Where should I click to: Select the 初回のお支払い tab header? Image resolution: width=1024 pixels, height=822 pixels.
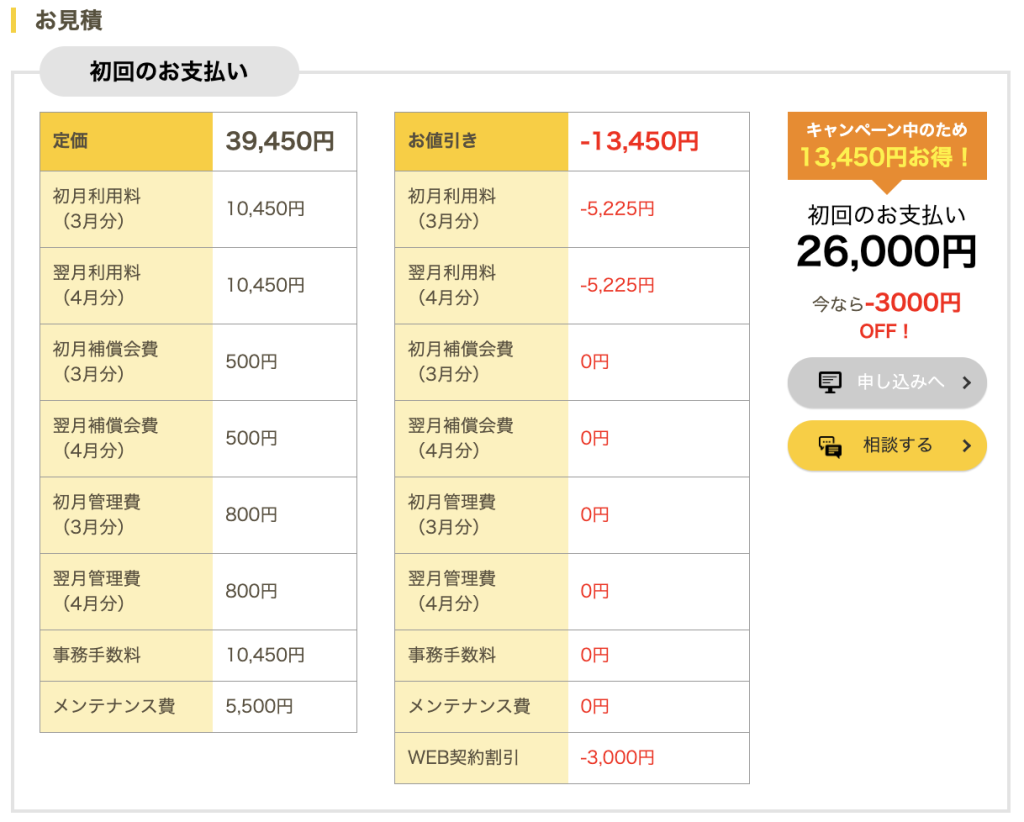pyautogui.click(x=169, y=72)
